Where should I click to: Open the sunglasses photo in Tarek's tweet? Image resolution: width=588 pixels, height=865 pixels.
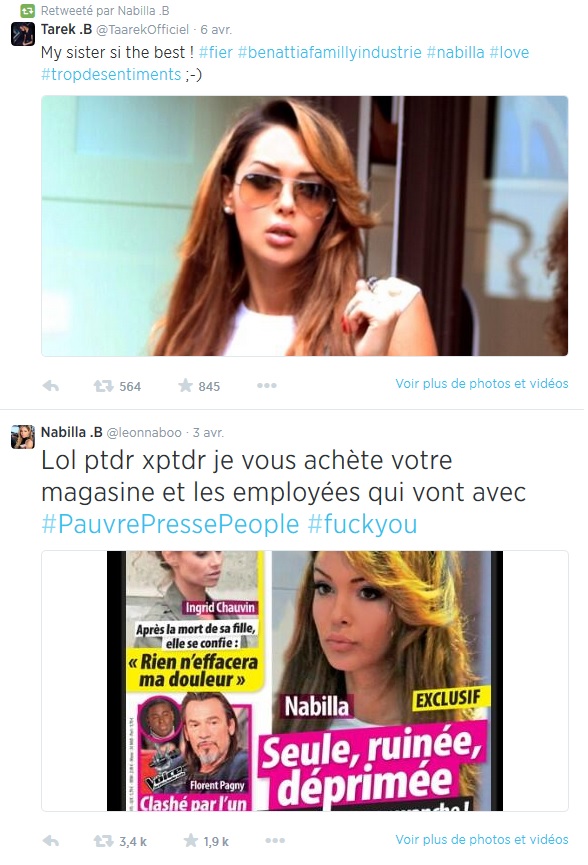coord(304,226)
